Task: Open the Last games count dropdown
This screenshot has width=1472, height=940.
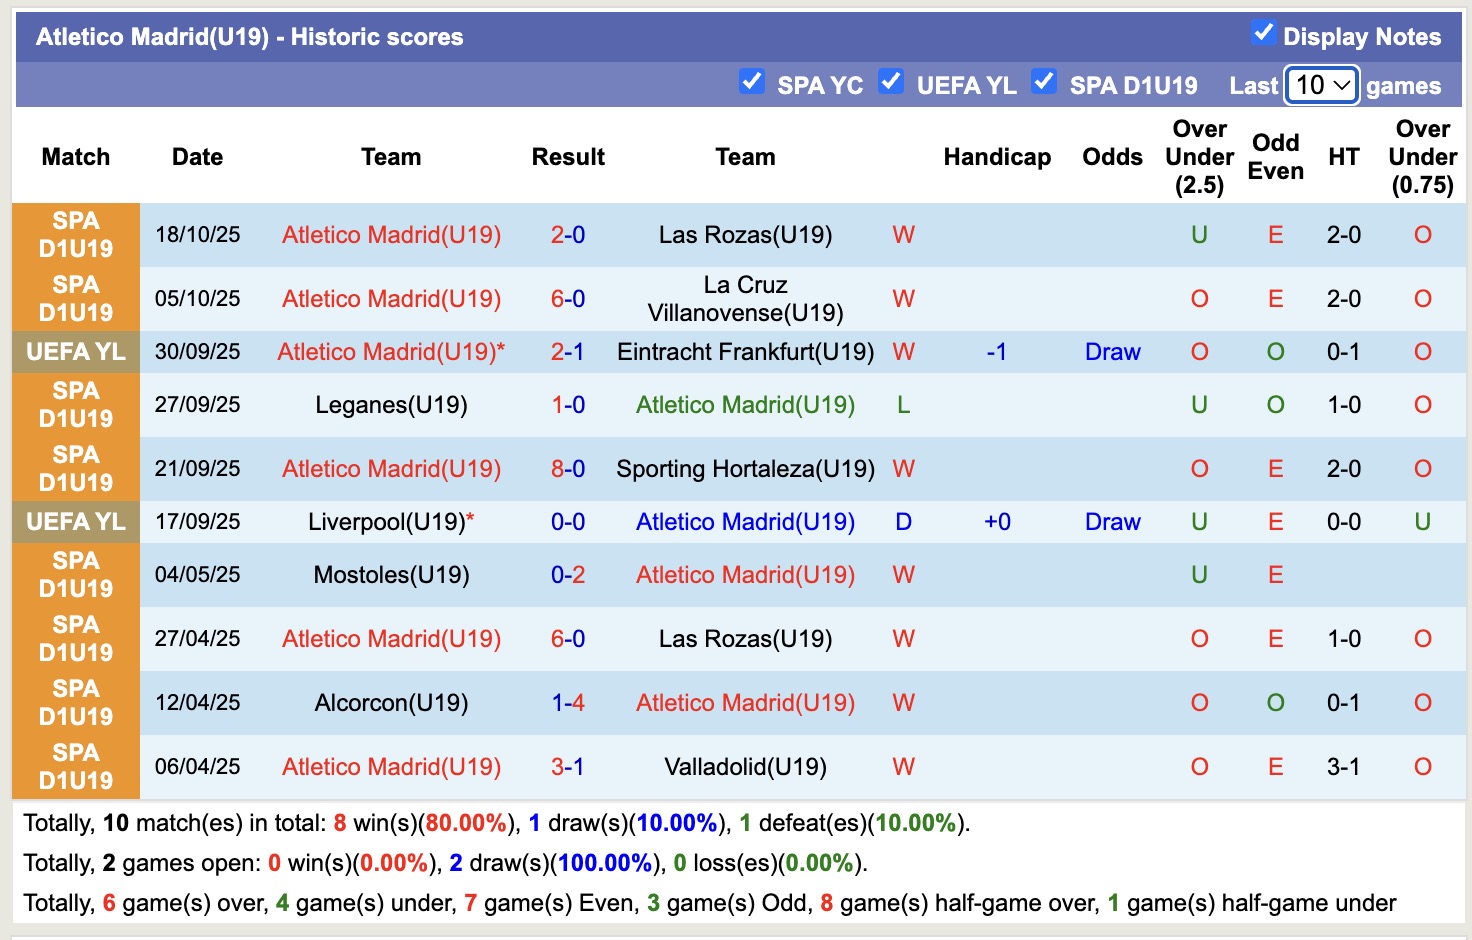Action: (1321, 85)
